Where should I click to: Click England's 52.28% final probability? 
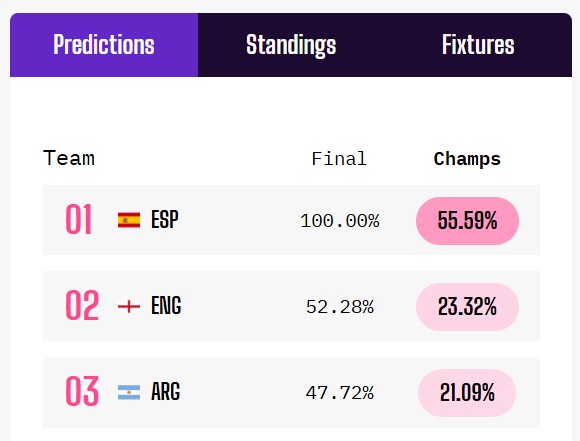tap(340, 307)
